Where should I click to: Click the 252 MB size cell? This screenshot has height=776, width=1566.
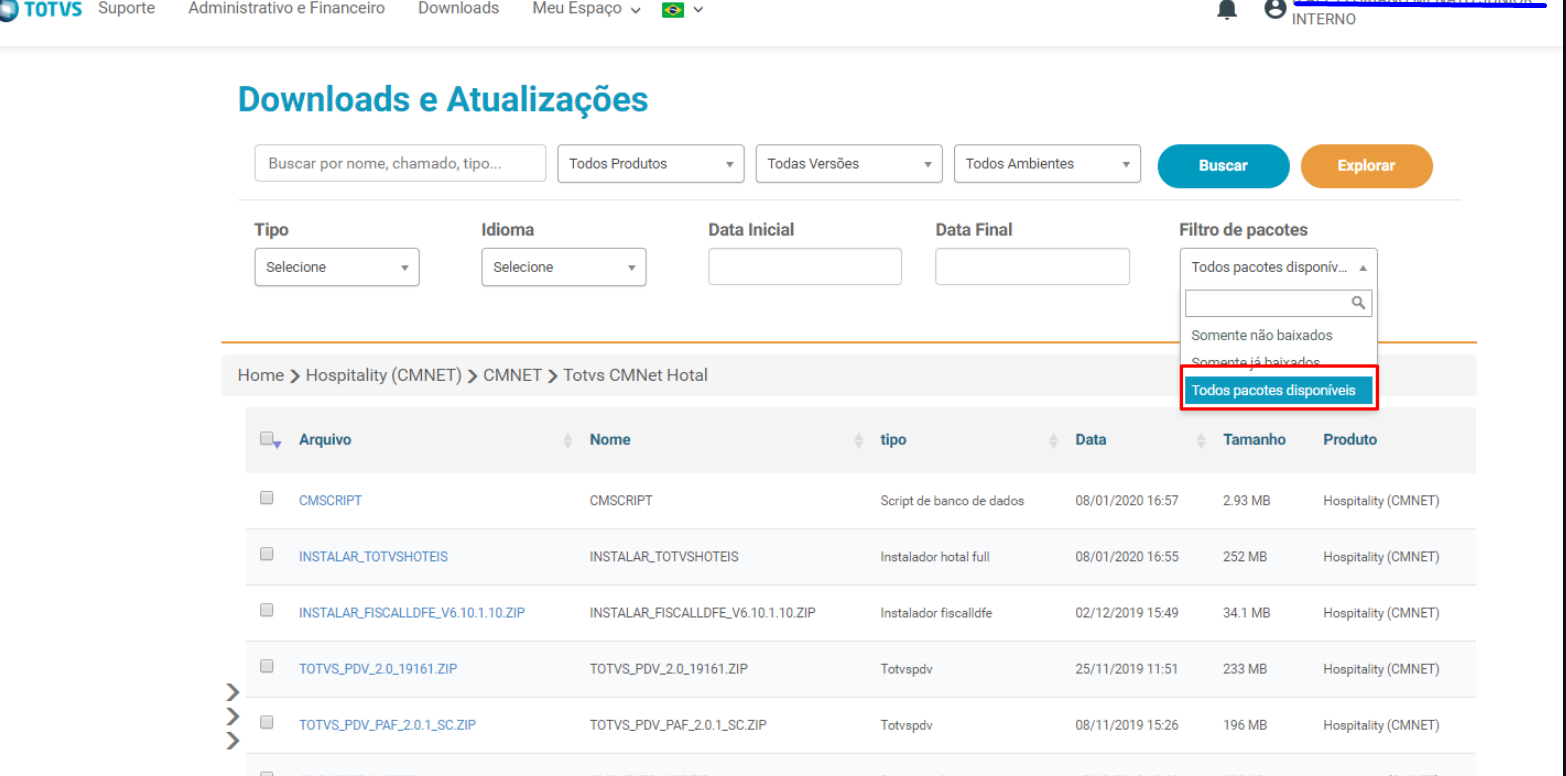(x=1245, y=556)
